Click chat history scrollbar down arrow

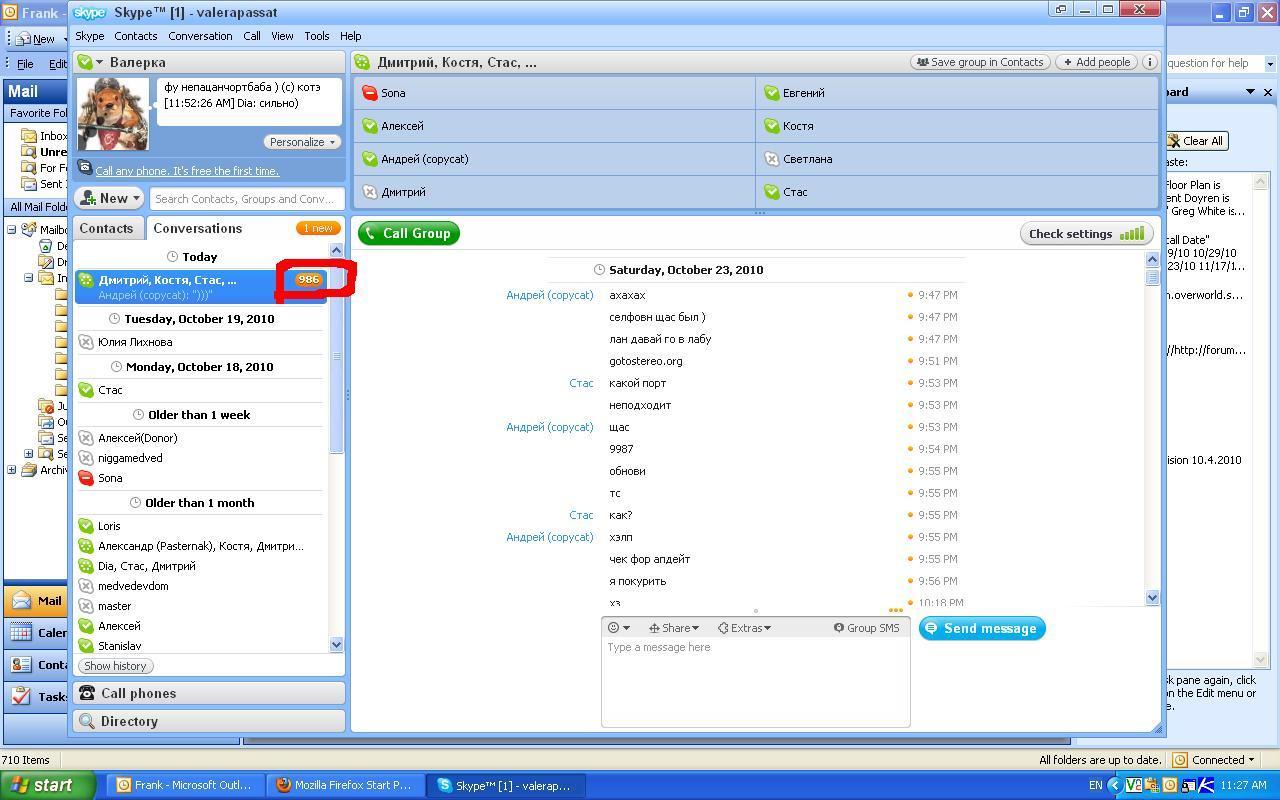[1151, 597]
